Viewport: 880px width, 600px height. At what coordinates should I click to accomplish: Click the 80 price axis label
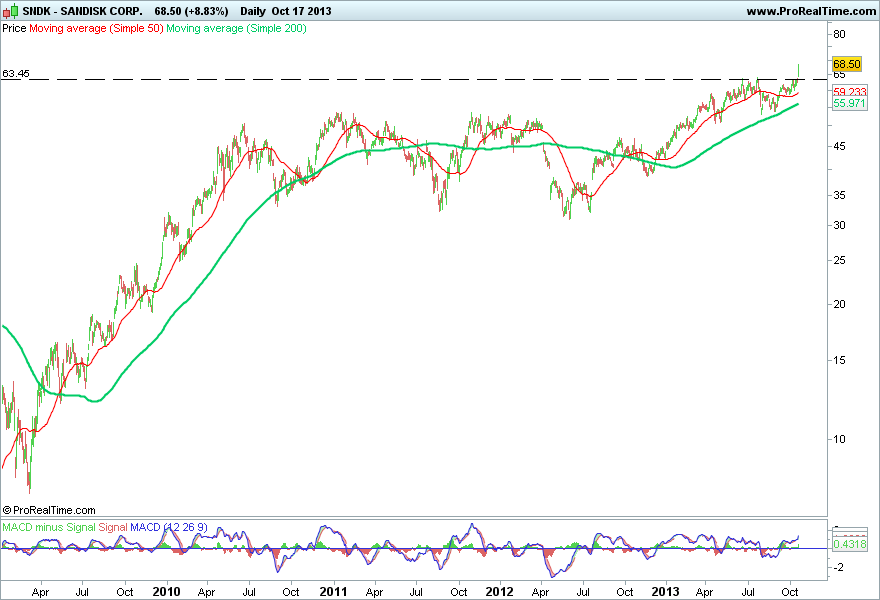(839, 34)
